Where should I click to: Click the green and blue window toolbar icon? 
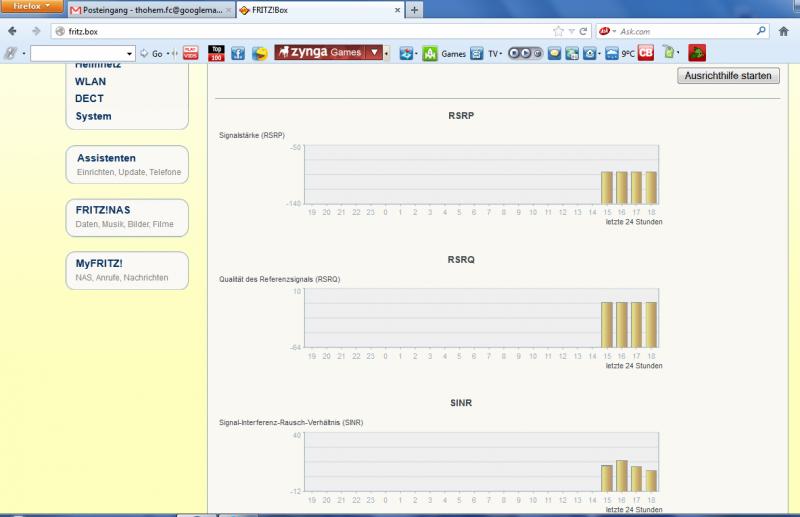click(x=572, y=53)
